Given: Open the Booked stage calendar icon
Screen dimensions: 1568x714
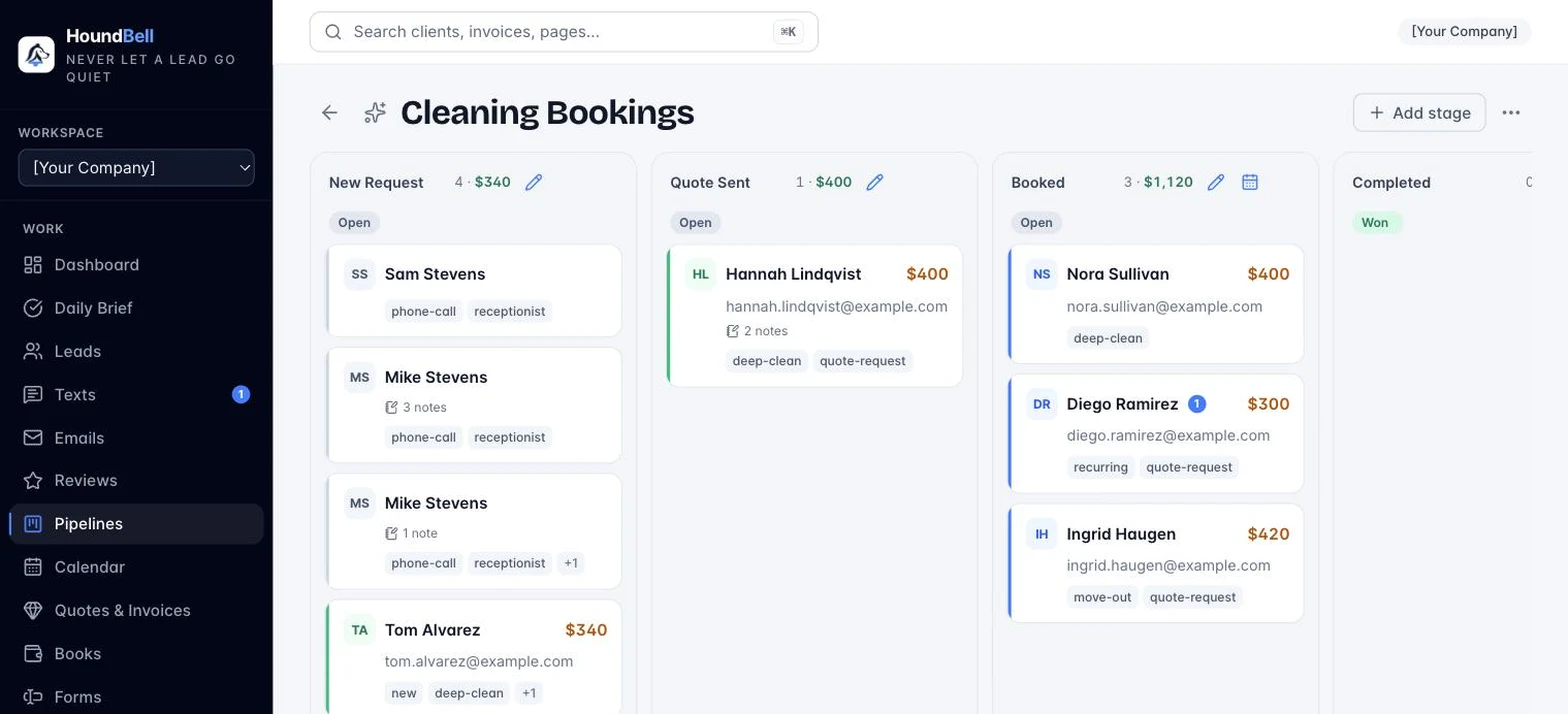Looking at the screenshot, I should pyautogui.click(x=1250, y=182).
